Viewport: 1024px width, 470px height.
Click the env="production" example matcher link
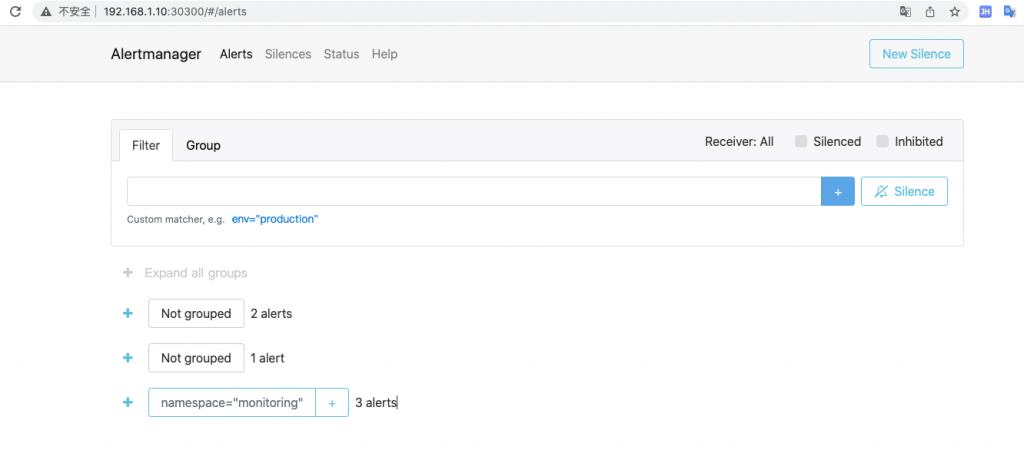(x=275, y=219)
